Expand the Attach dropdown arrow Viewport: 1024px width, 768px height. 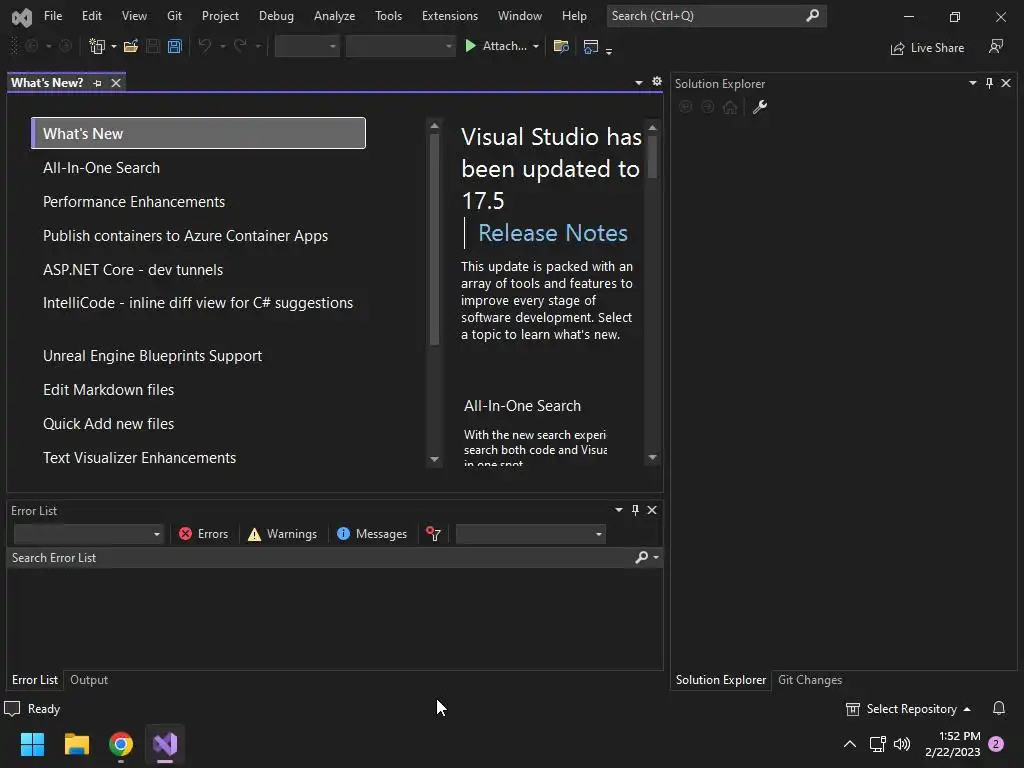(536, 46)
